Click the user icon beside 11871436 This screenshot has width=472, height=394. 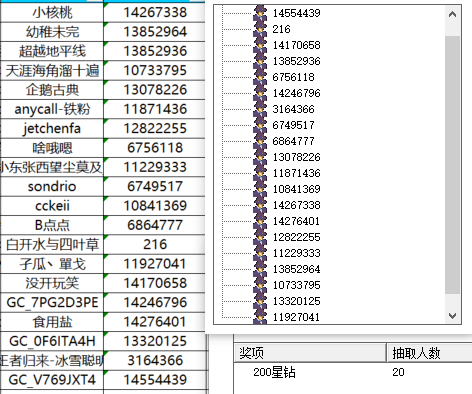260,173
